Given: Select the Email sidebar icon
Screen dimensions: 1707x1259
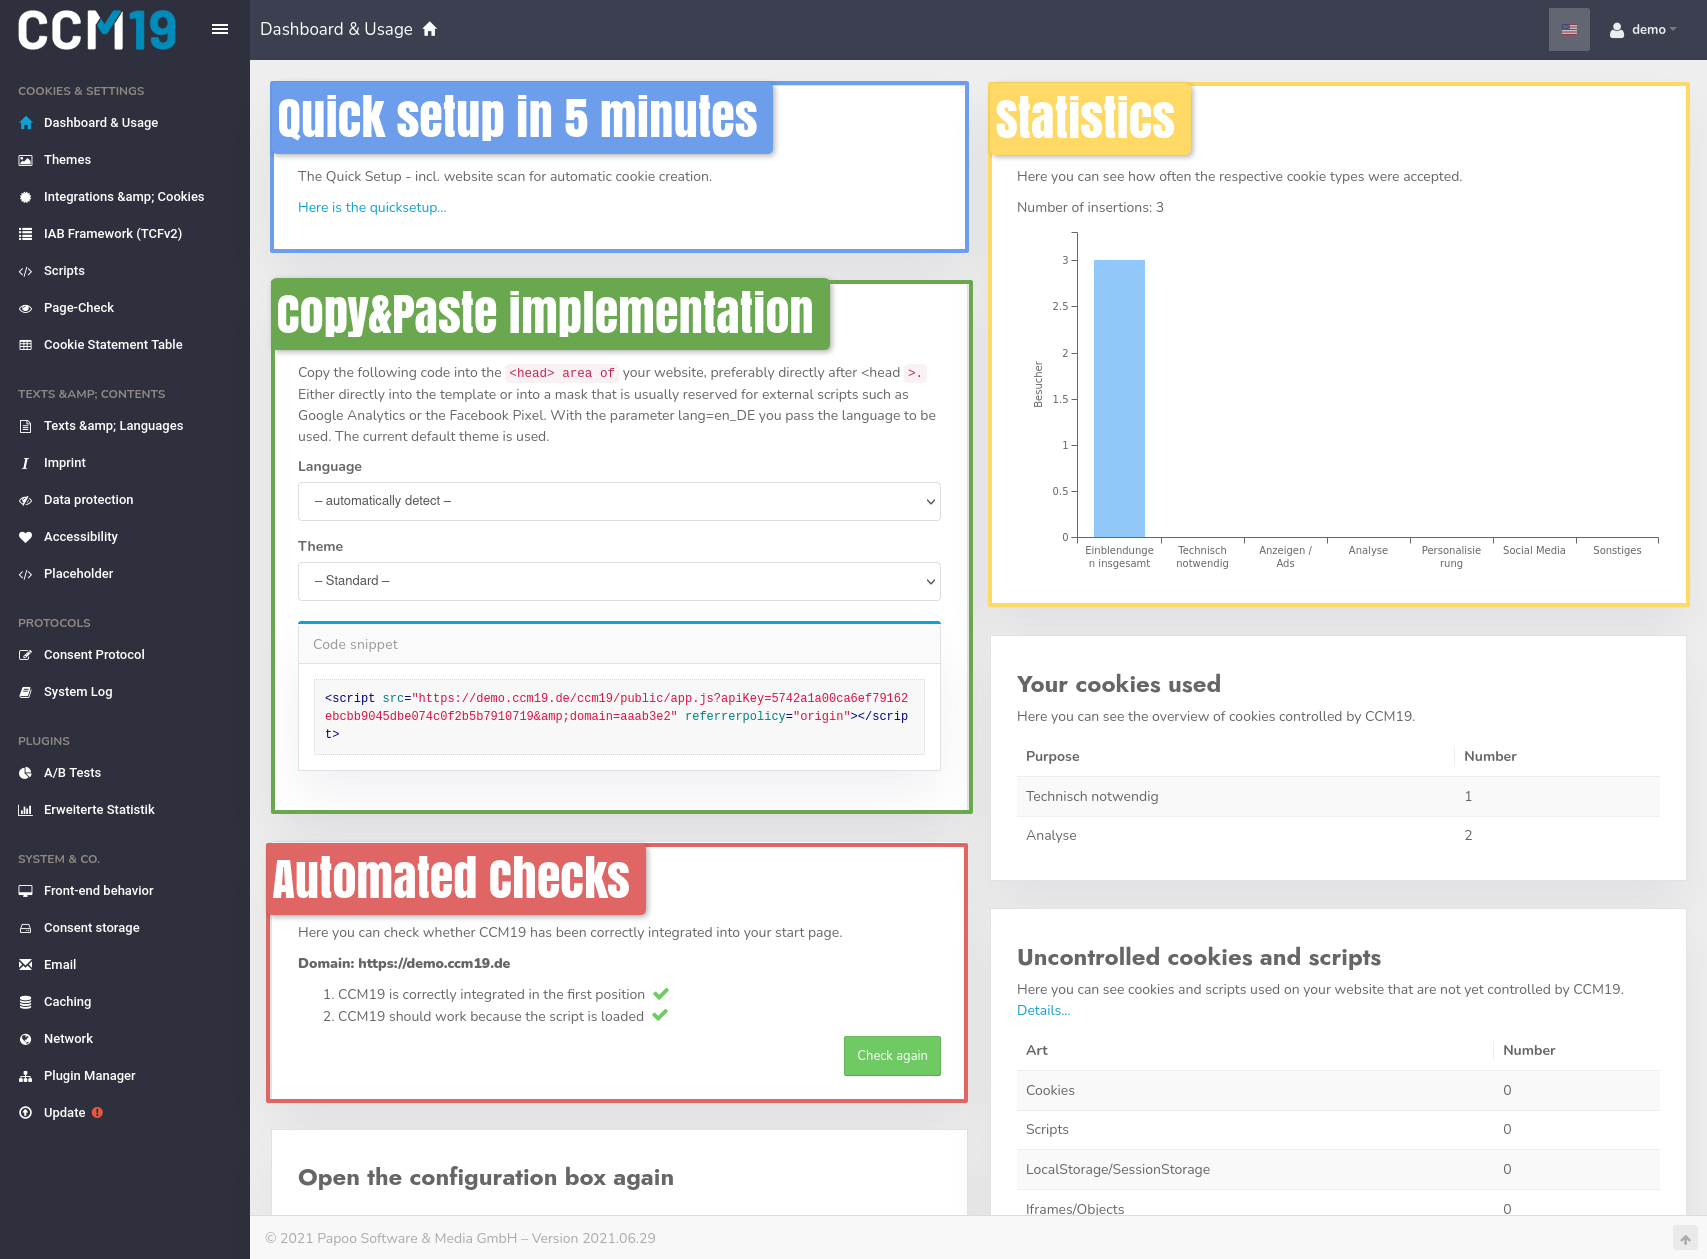Looking at the screenshot, I should (25, 964).
